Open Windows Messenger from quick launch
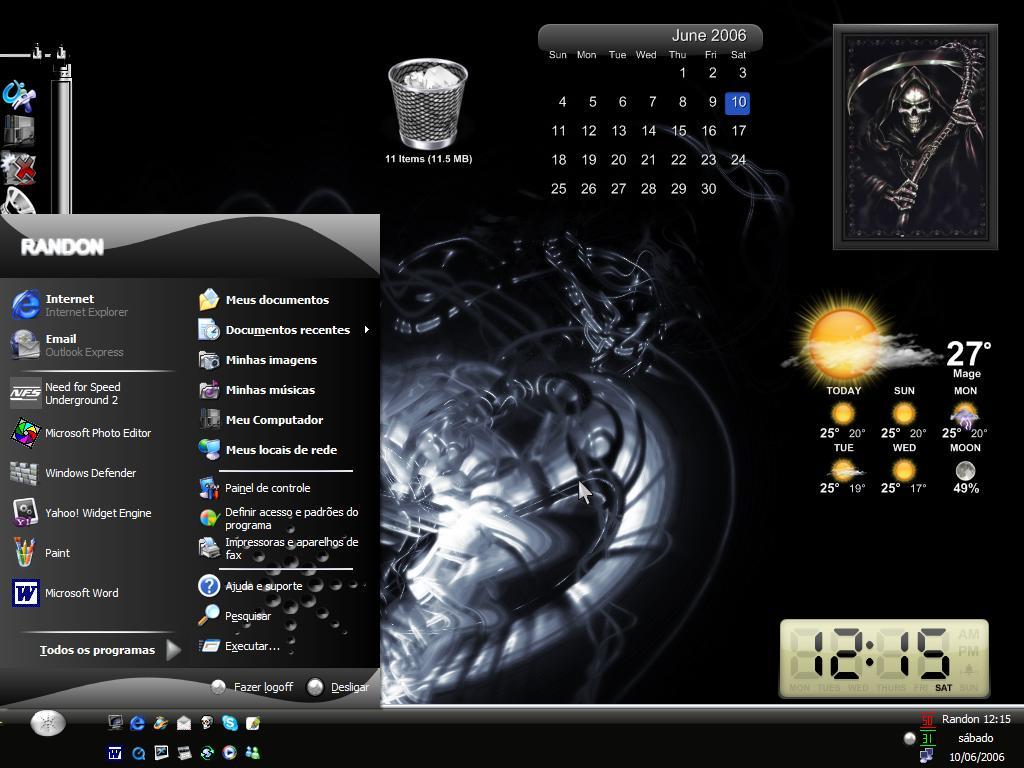The height and width of the screenshot is (768, 1024). tap(253, 753)
